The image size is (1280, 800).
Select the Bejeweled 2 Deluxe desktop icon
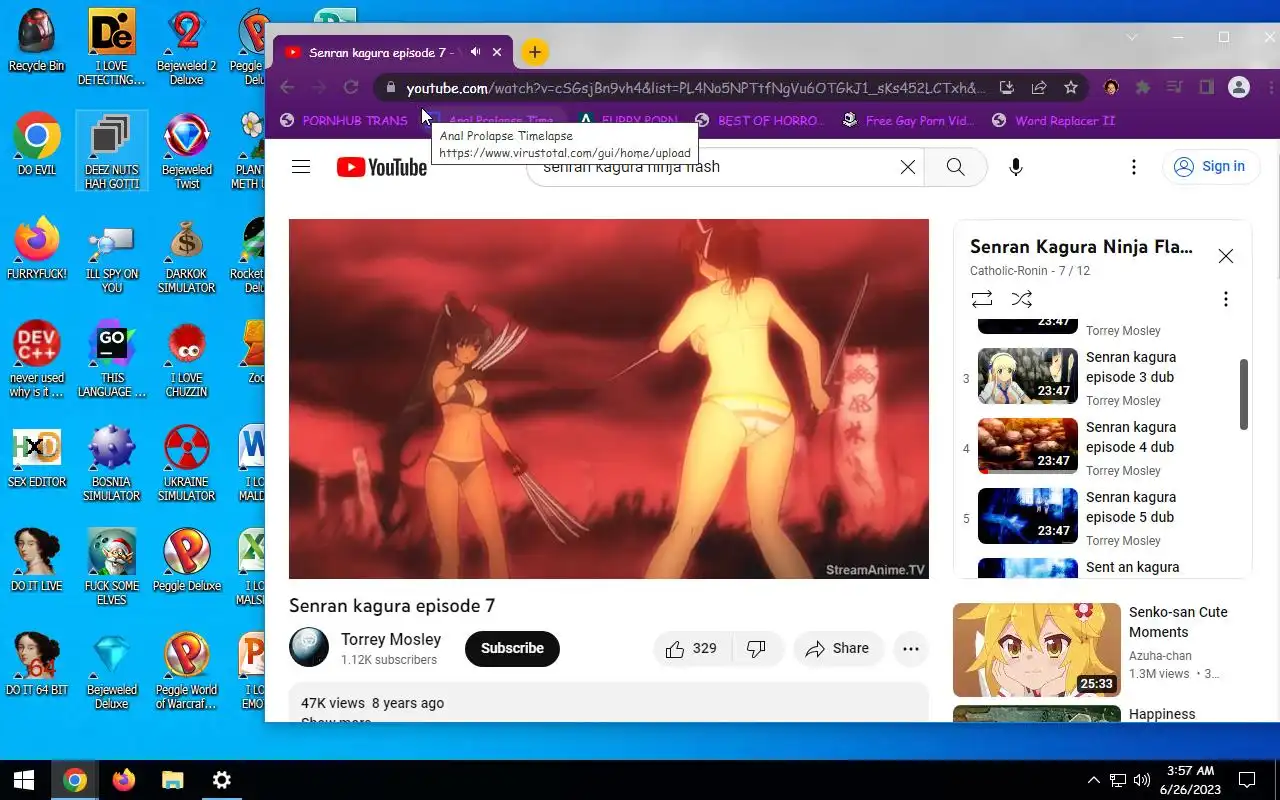click(x=187, y=47)
